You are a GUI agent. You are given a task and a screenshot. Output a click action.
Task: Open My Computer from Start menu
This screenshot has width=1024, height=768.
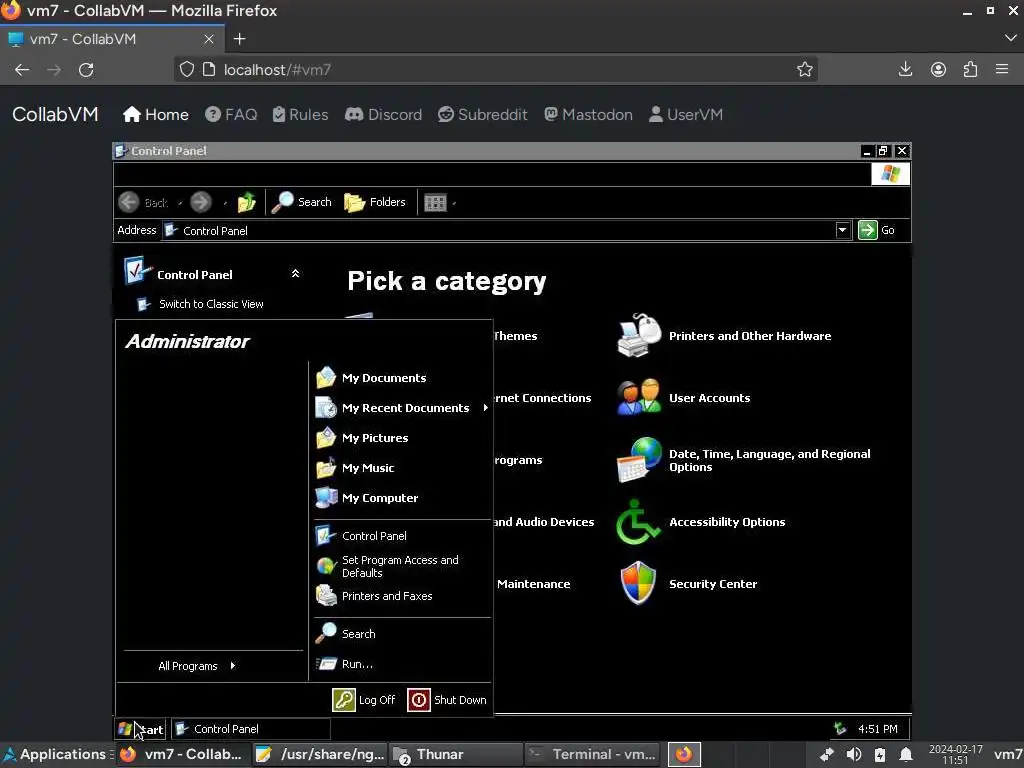366,498
